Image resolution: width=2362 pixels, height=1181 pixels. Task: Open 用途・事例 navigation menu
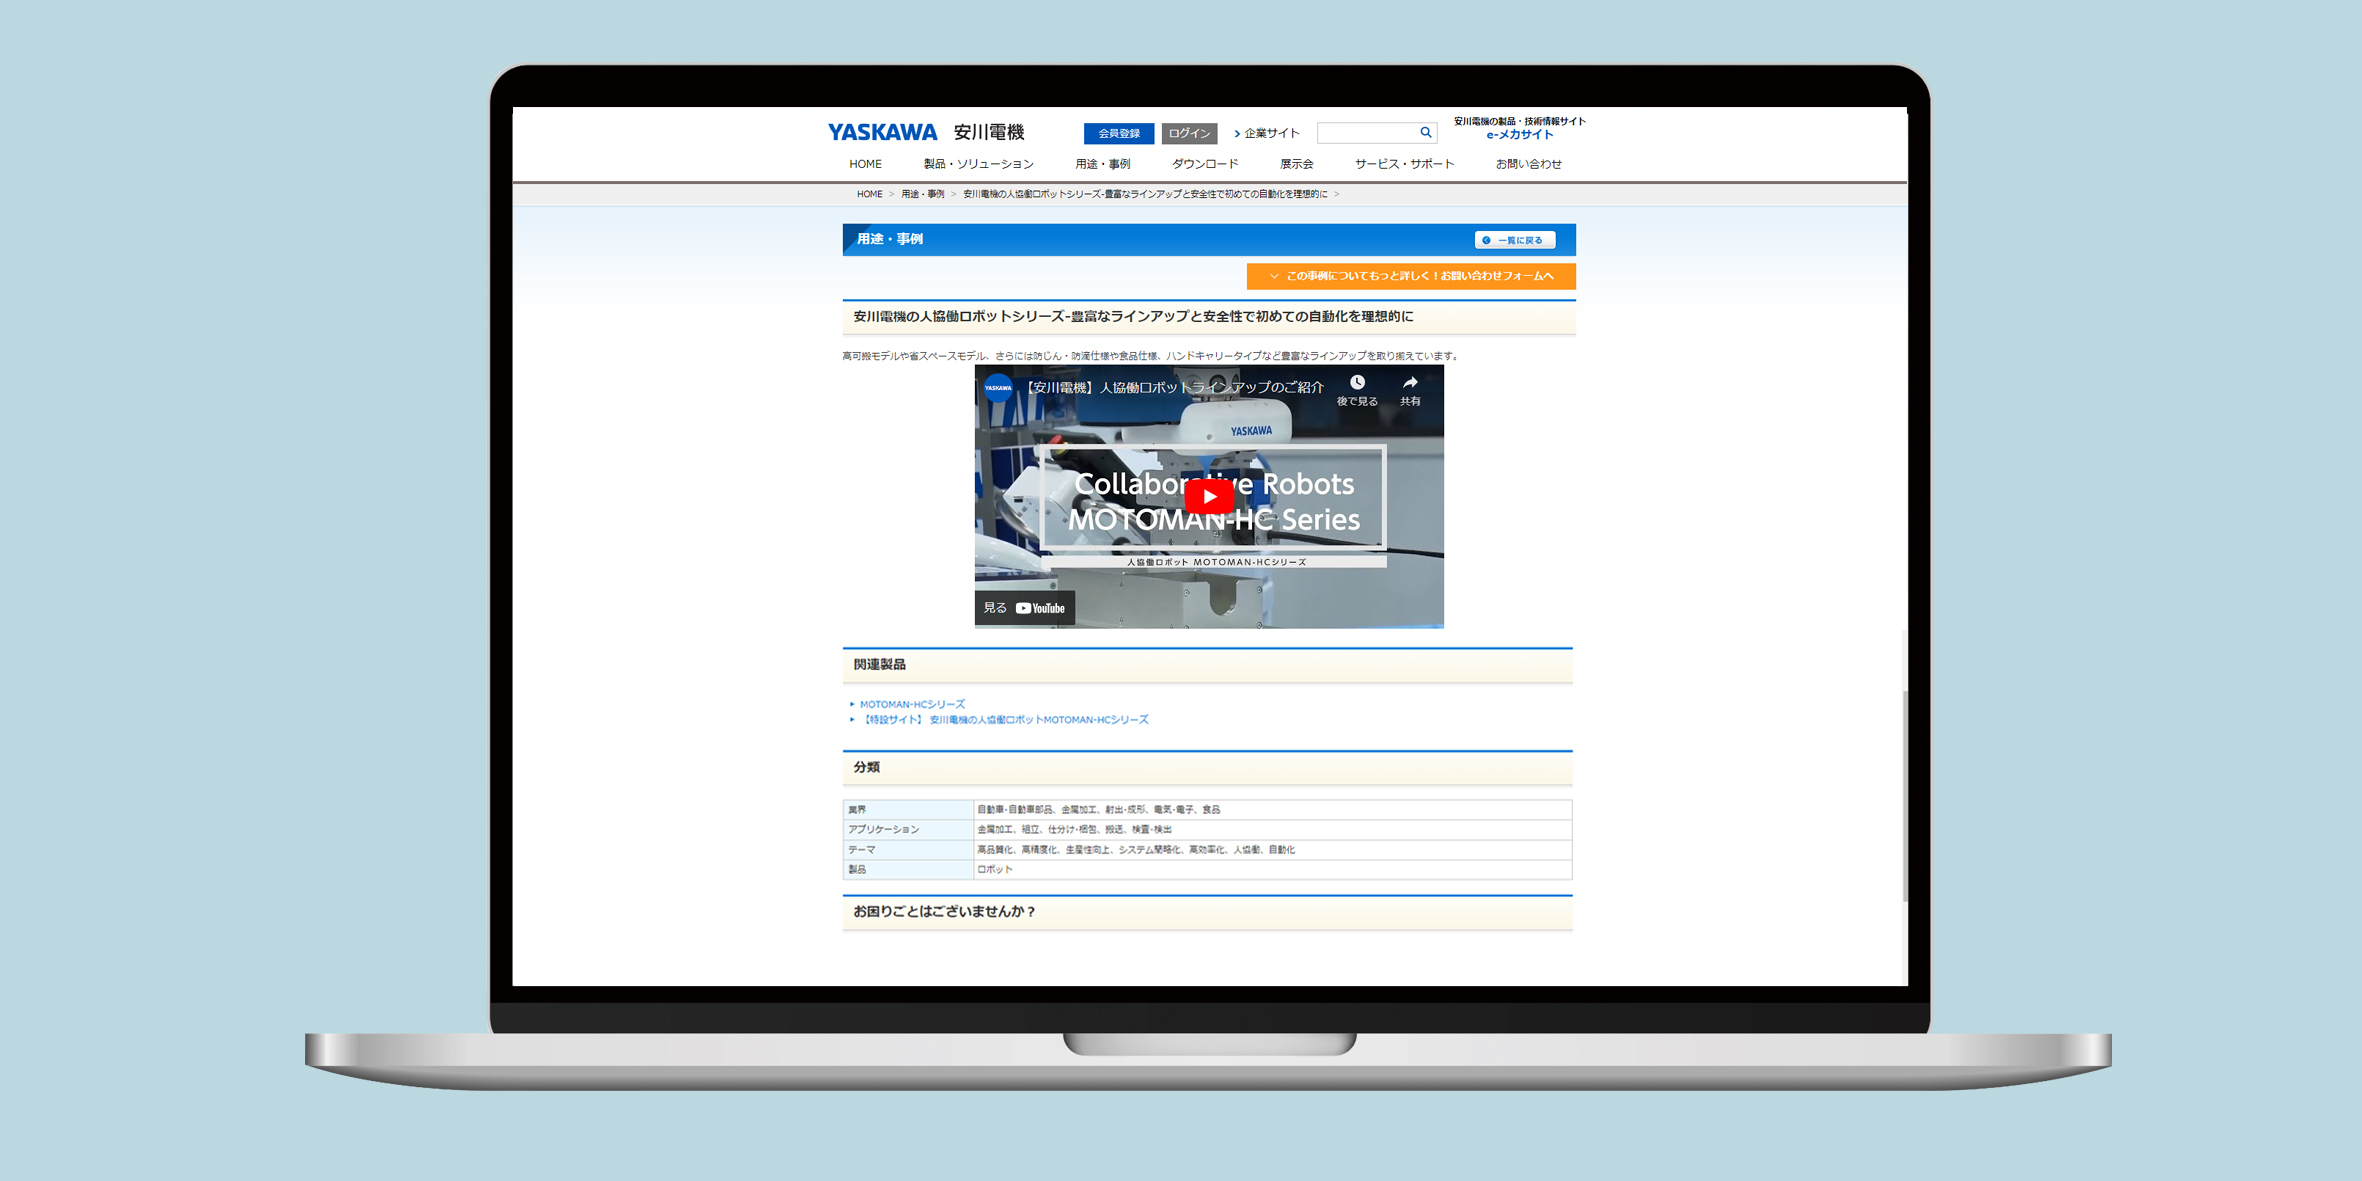point(1103,164)
